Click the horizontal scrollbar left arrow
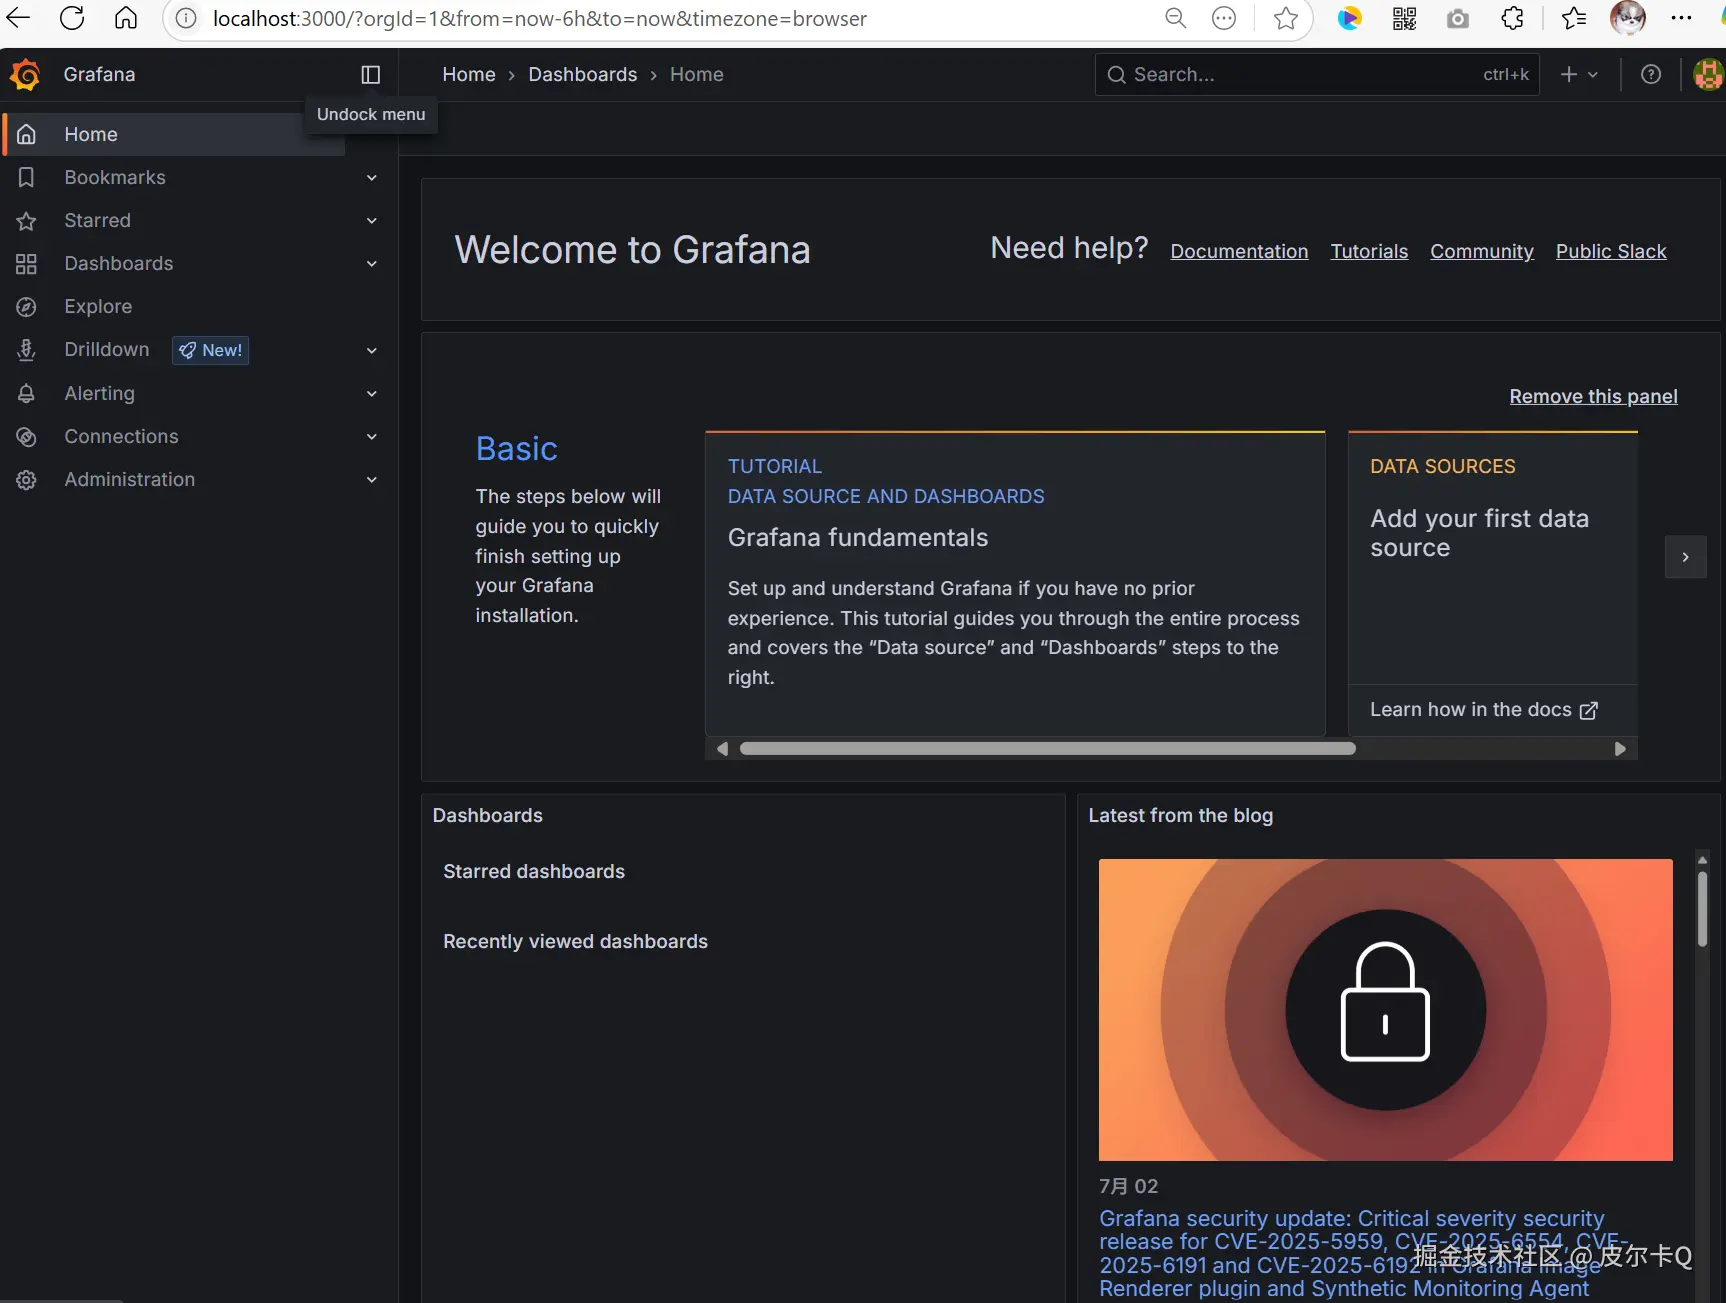Image resolution: width=1726 pixels, height=1303 pixels. 722,749
